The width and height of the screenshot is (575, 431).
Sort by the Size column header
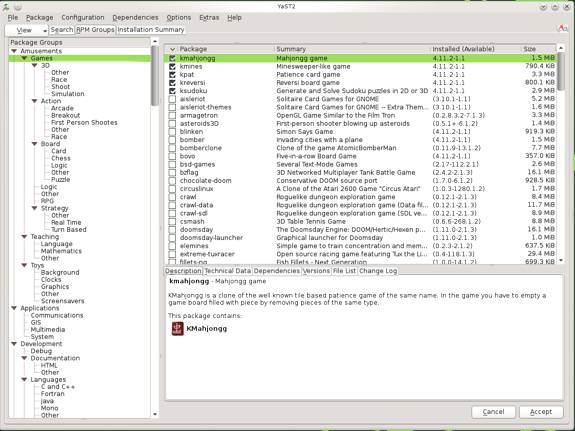click(538, 49)
